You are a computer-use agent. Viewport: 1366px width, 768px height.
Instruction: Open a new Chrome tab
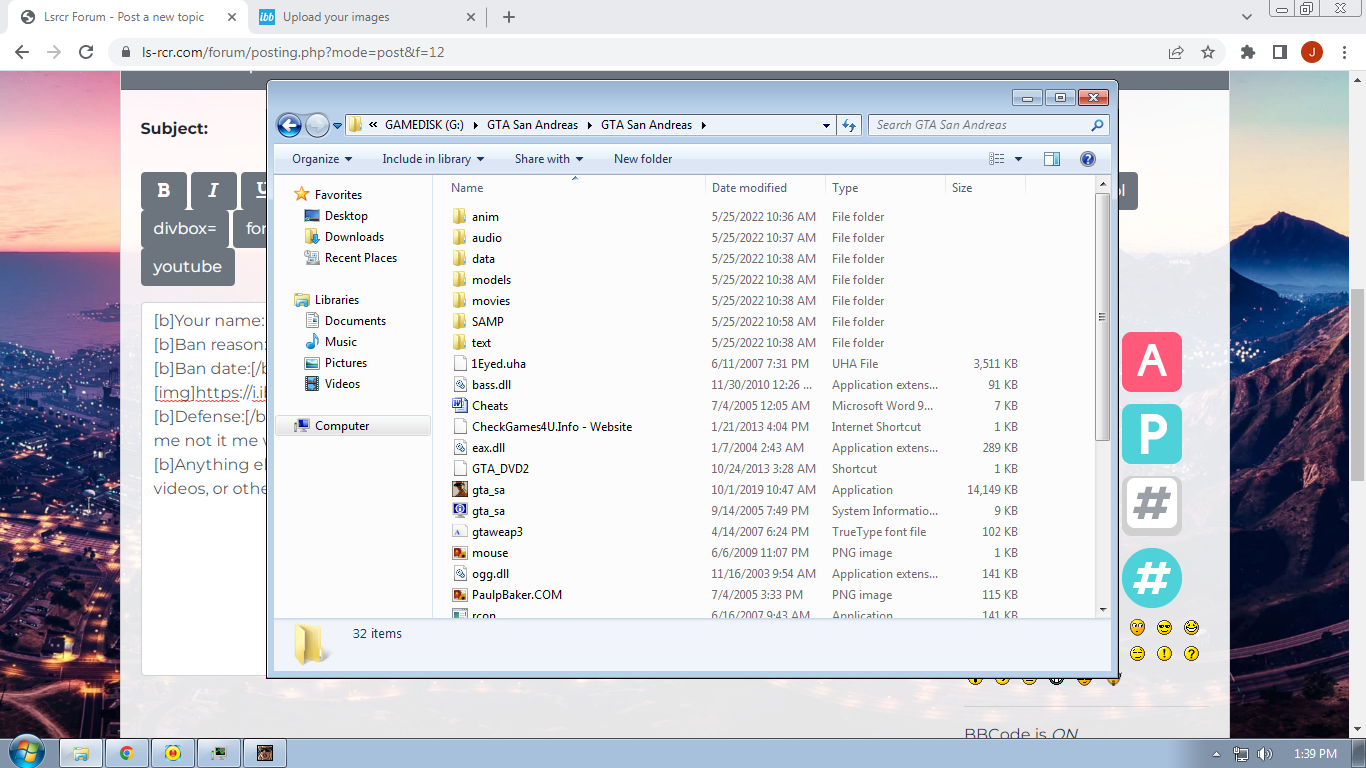pyautogui.click(x=509, y=17)
